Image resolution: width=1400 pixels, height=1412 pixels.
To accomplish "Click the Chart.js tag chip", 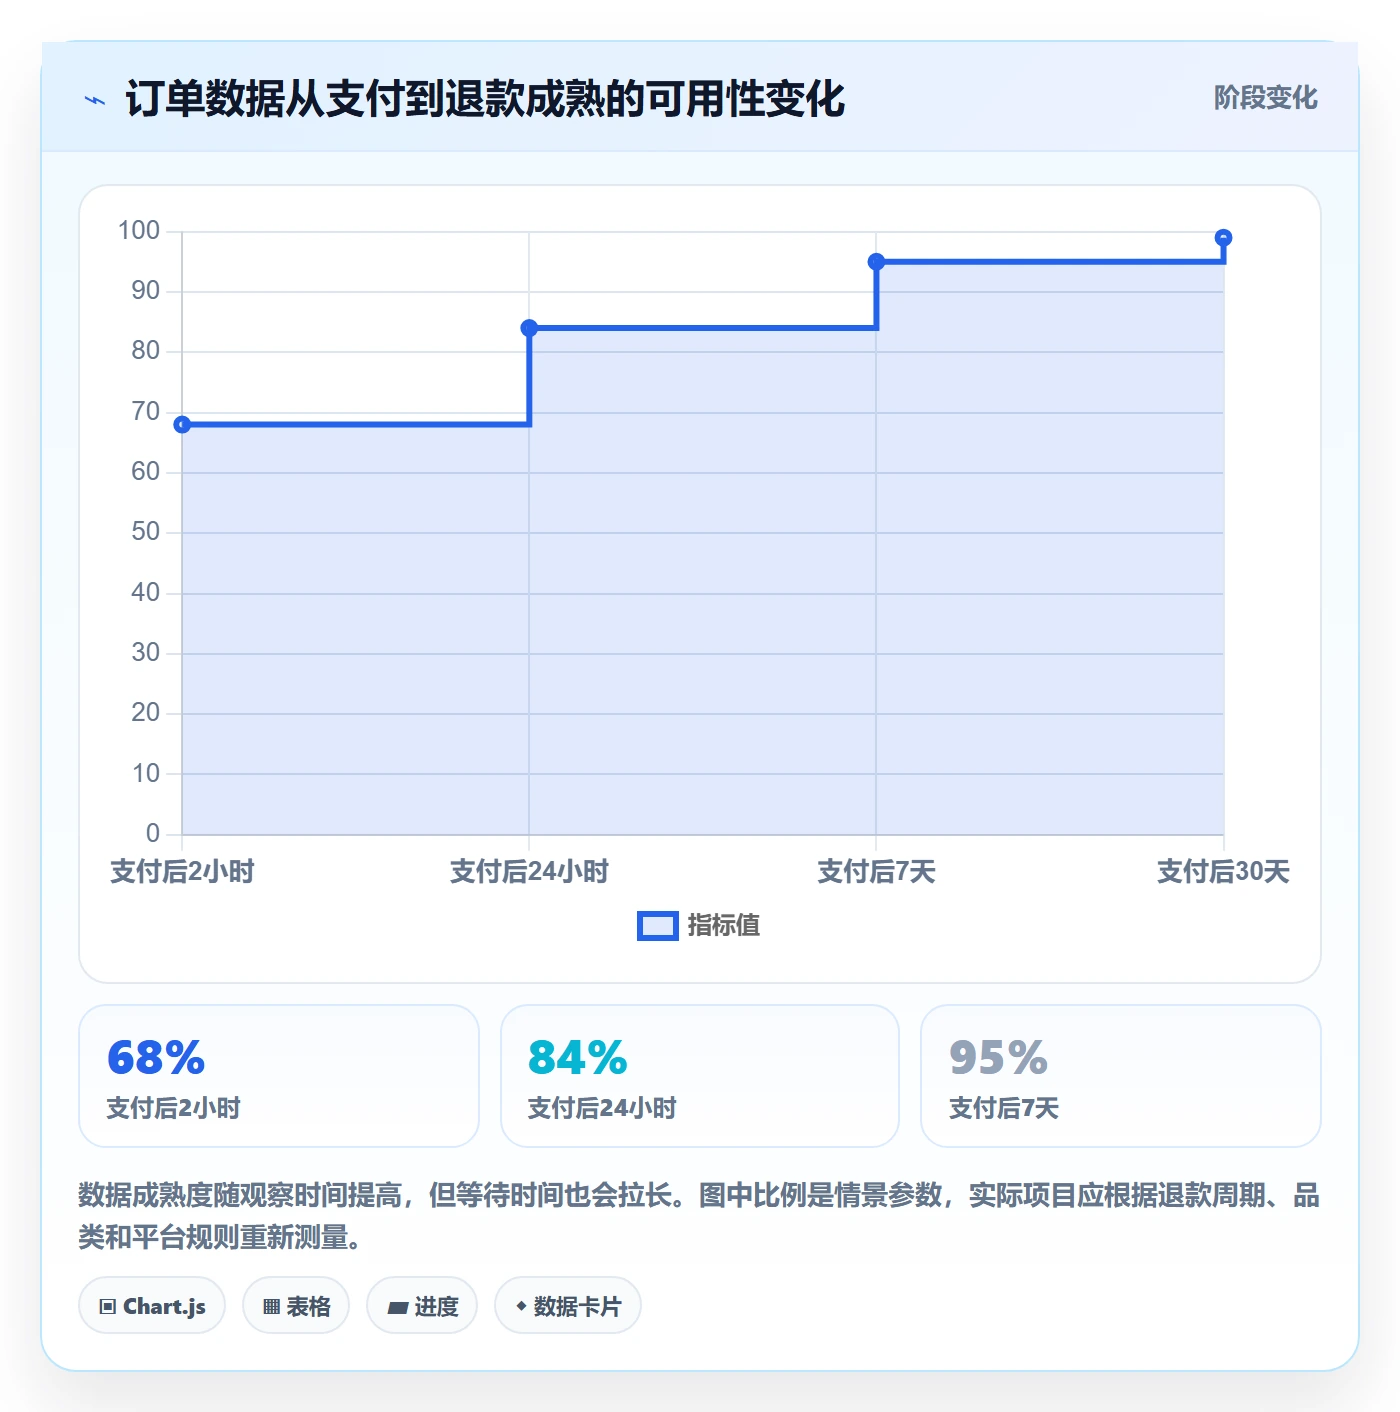I will click(x=152, y=1306).
